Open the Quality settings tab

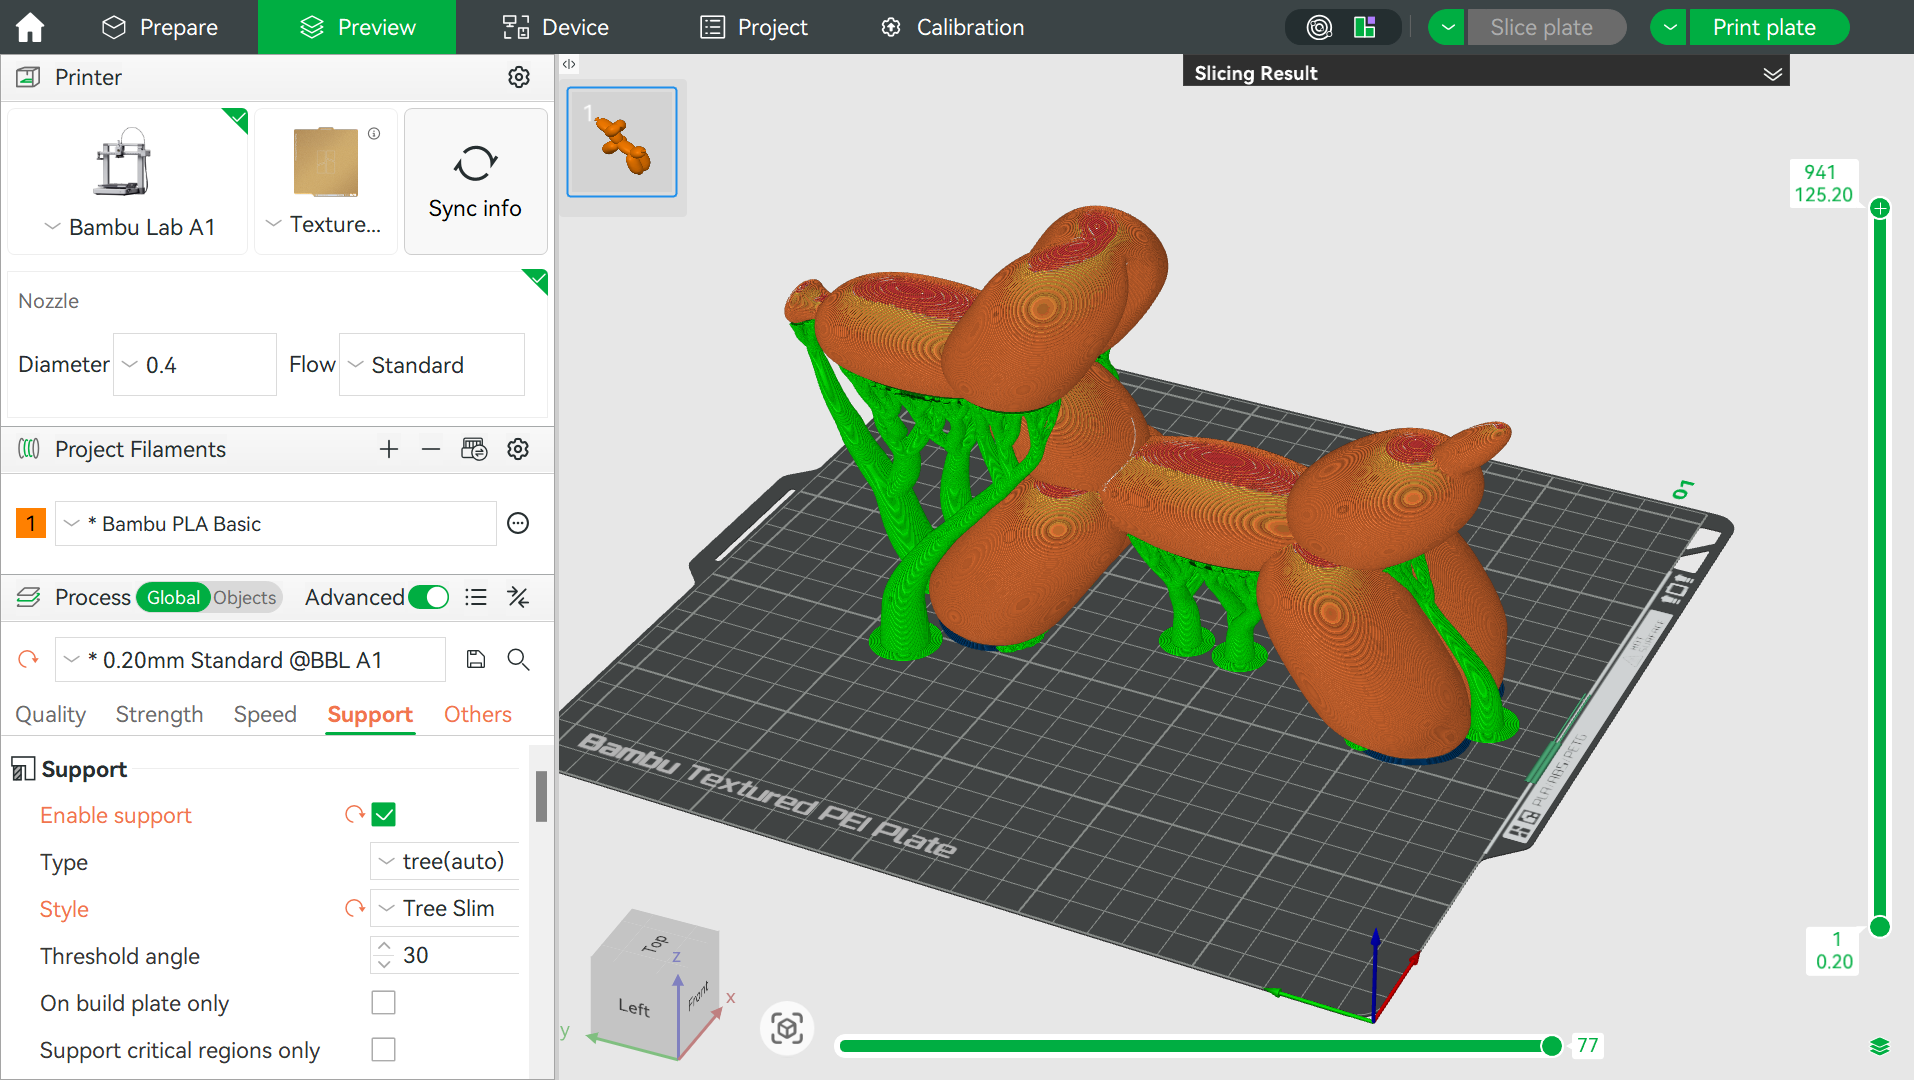pyautogui.click(x=51, y=714)
